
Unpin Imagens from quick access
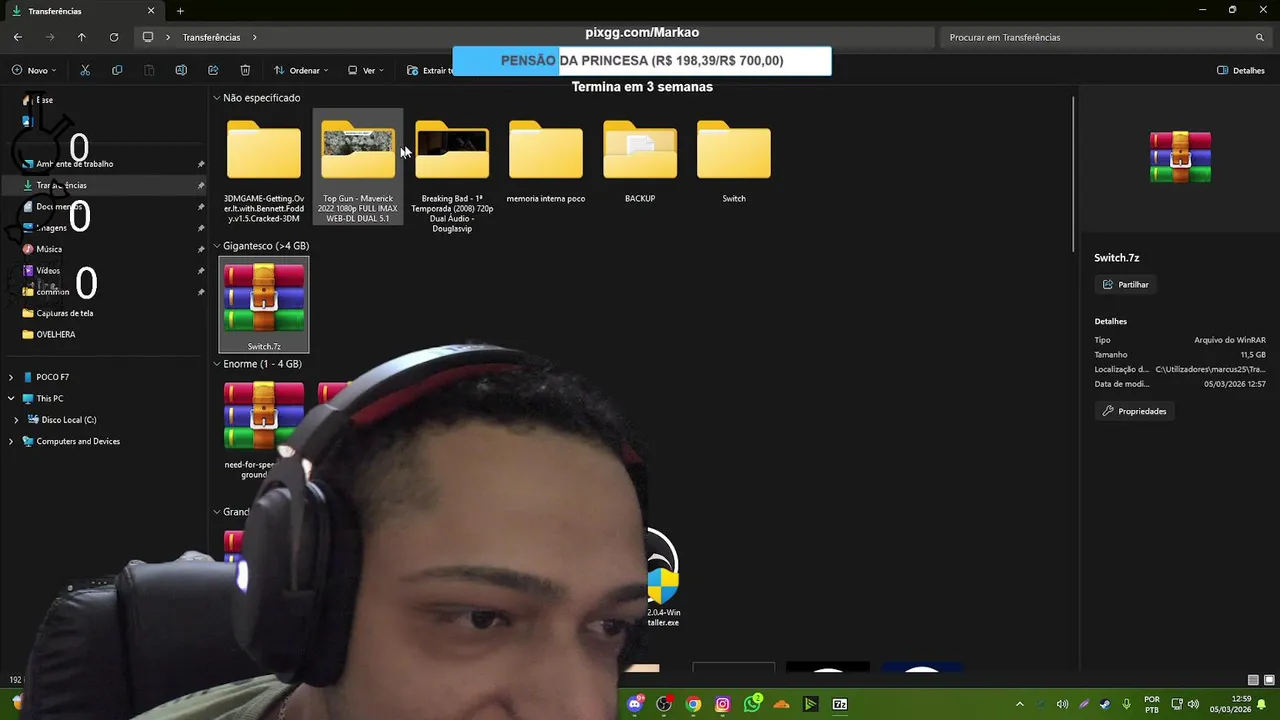point(201,228)
